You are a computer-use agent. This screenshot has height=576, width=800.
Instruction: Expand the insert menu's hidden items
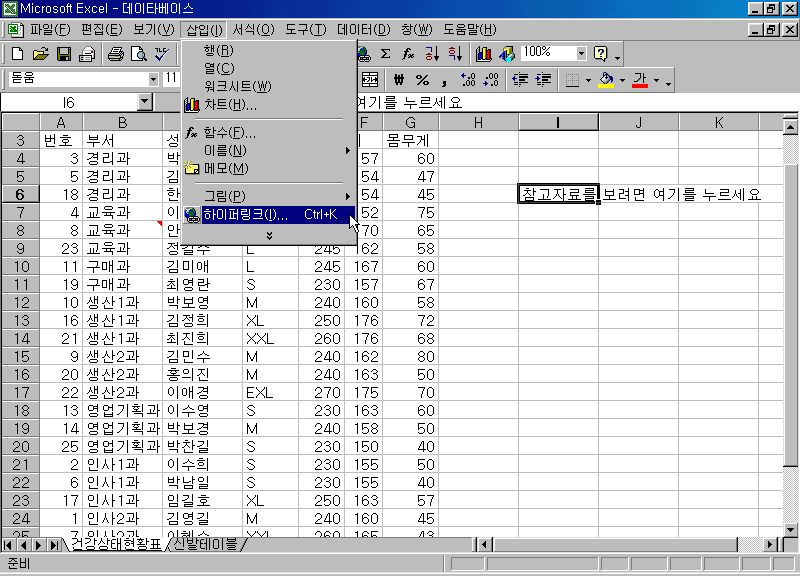(268, 235)
